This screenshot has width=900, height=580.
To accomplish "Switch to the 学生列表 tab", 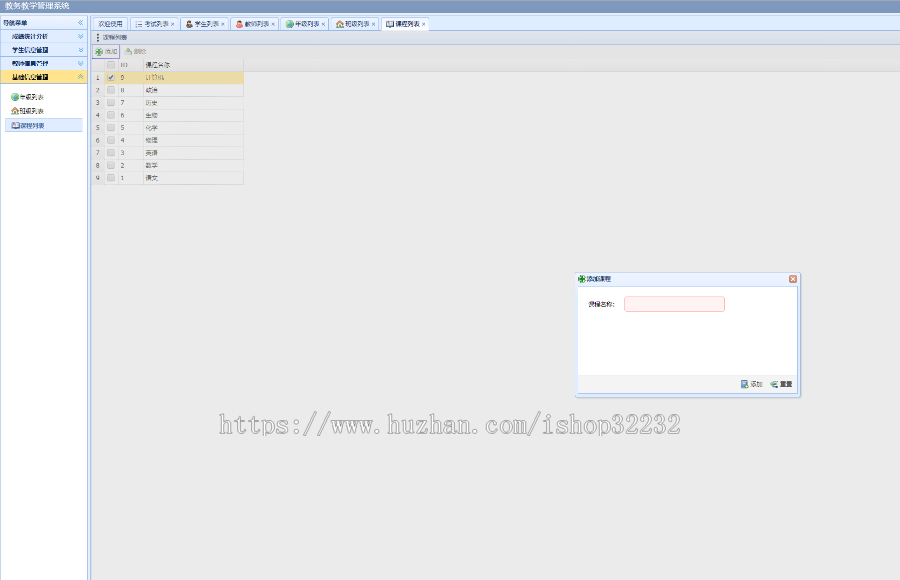I will point(205,24).
